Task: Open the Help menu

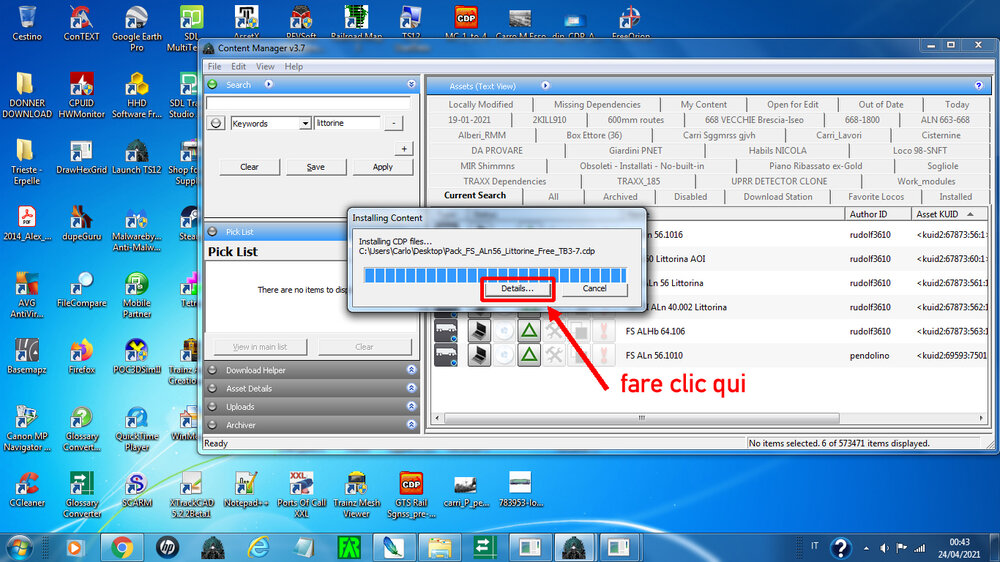Action: (x=293, y=66)
